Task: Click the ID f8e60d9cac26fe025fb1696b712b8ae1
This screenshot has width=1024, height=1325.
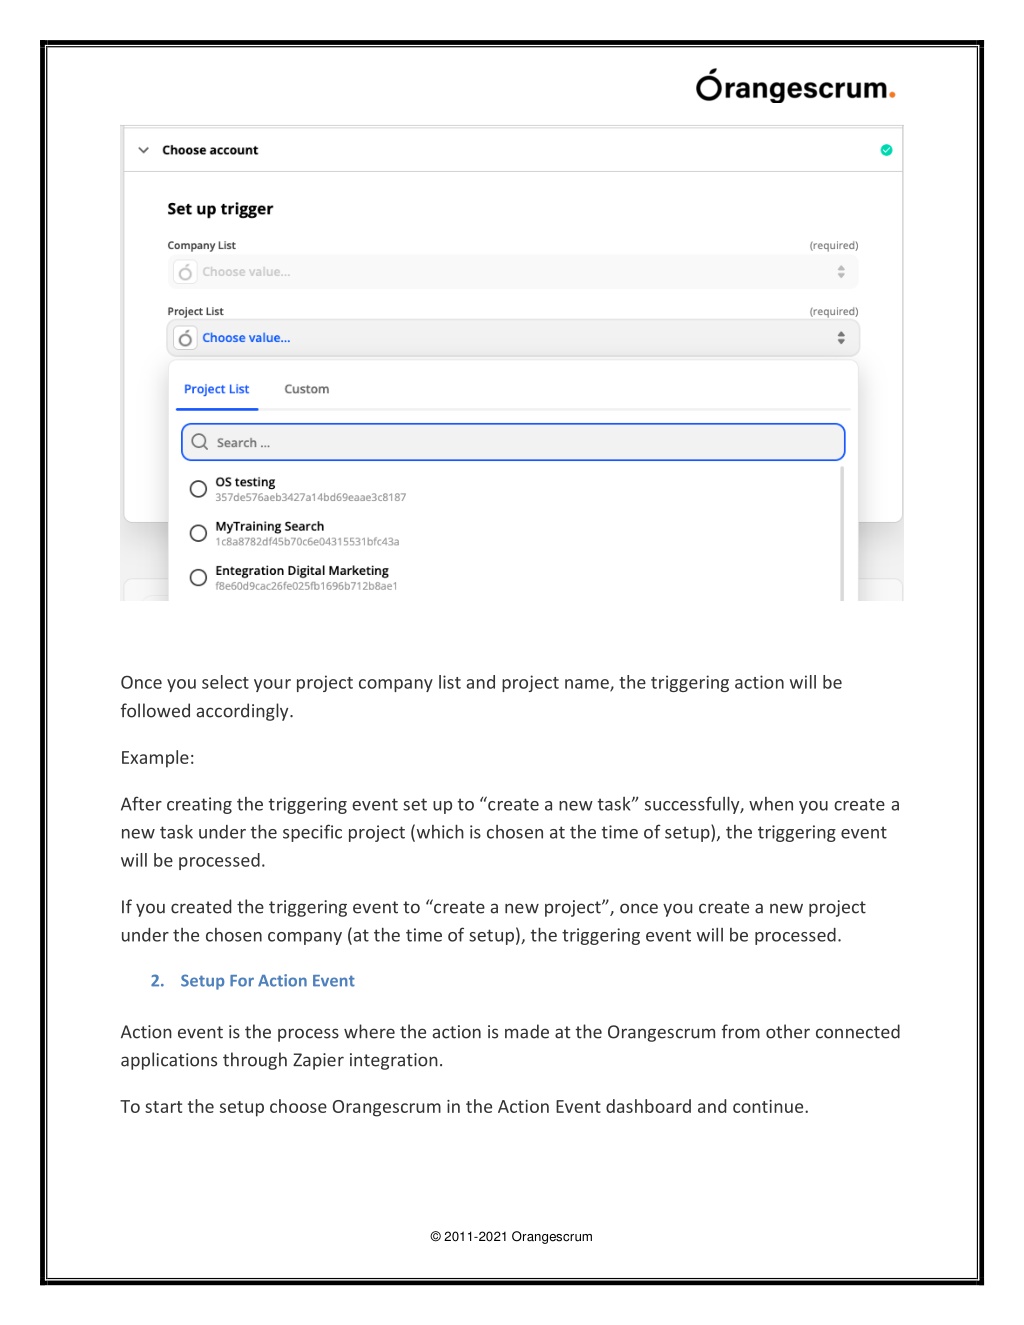Action: (306, 586)
